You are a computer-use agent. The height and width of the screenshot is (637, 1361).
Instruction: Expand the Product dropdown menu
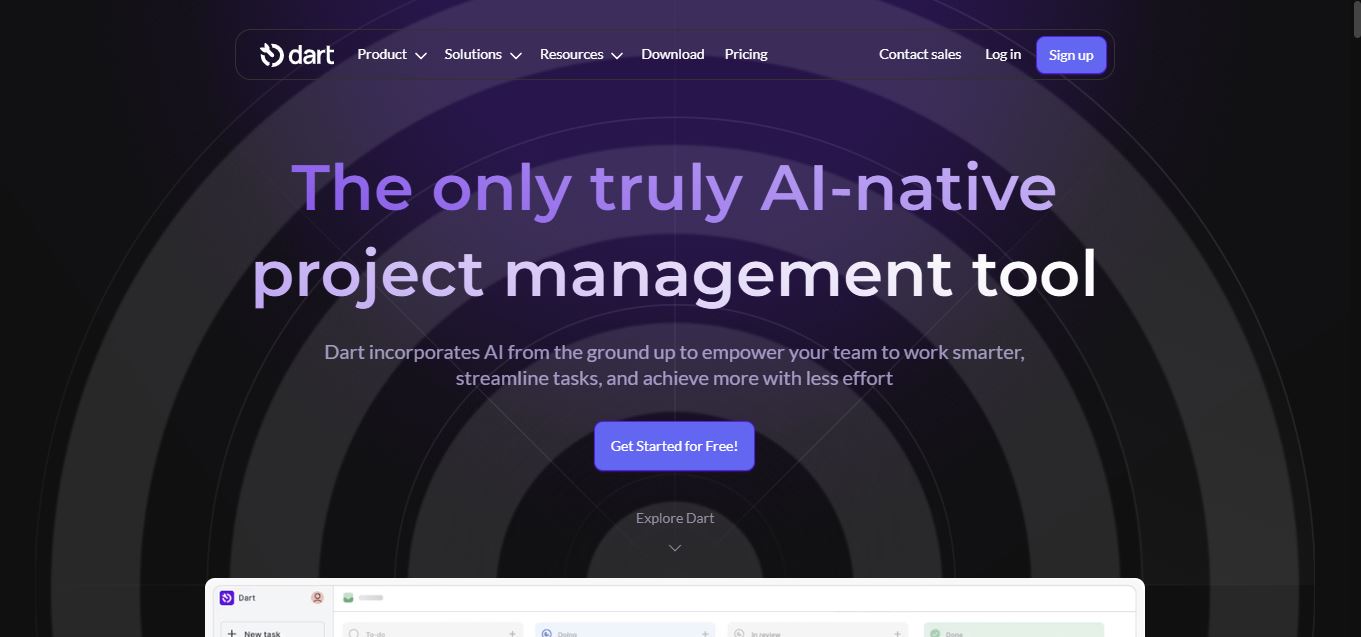(392, 54)
